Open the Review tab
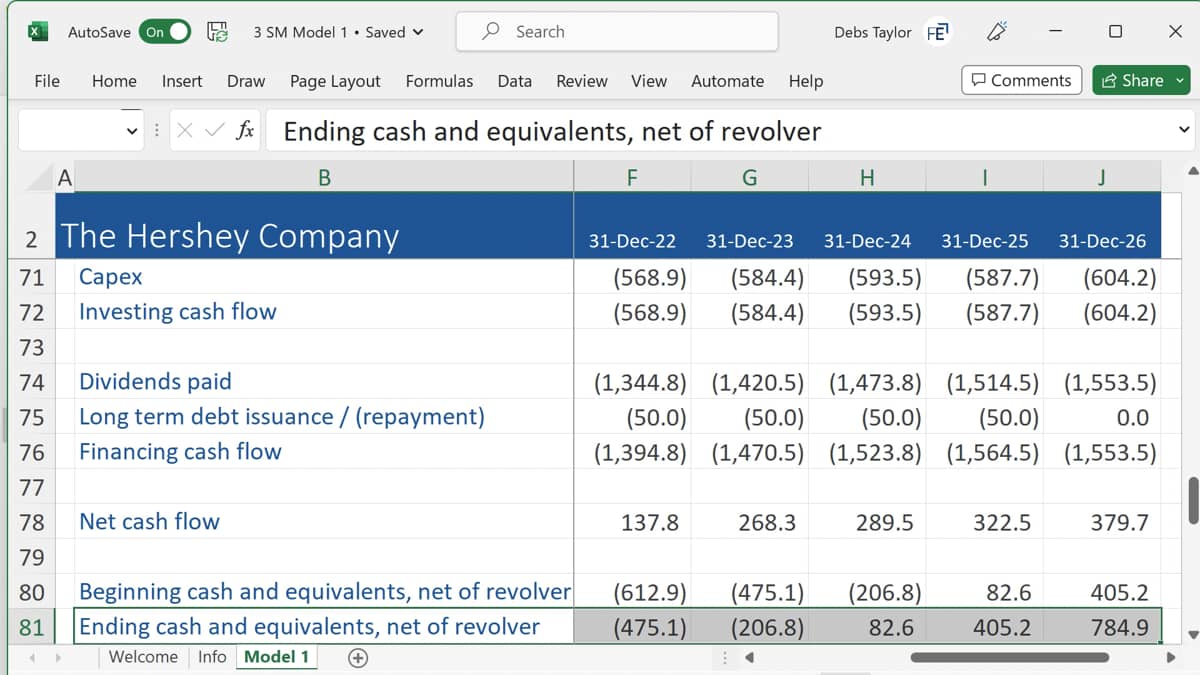Screen dimensions: 1200x675 click(x=581, y=81)
